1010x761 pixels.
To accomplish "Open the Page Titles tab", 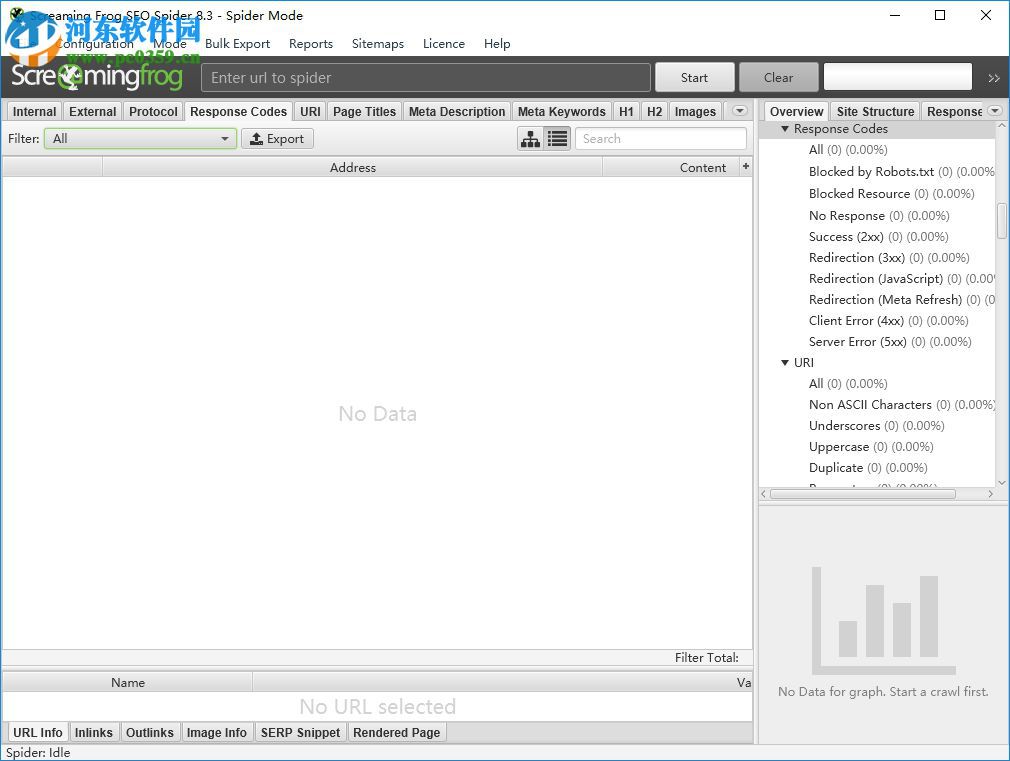I will (364, 111).
